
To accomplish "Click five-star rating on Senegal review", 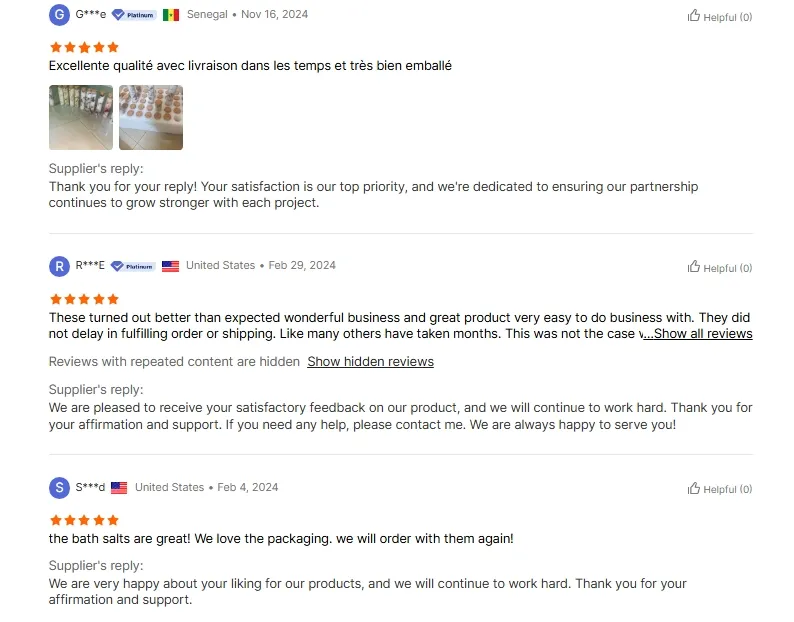I will 84,48.
